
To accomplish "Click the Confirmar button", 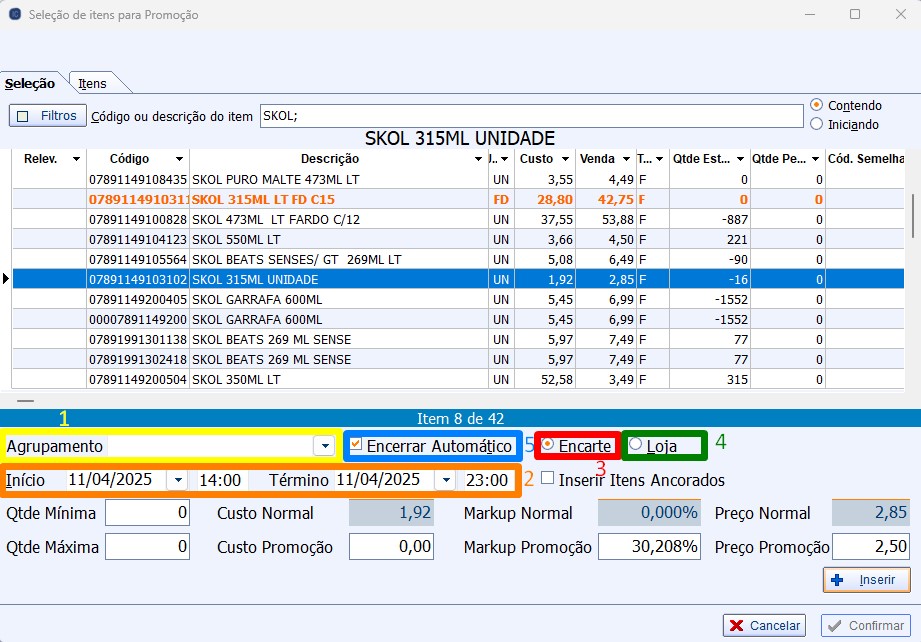I will (866, 626).
